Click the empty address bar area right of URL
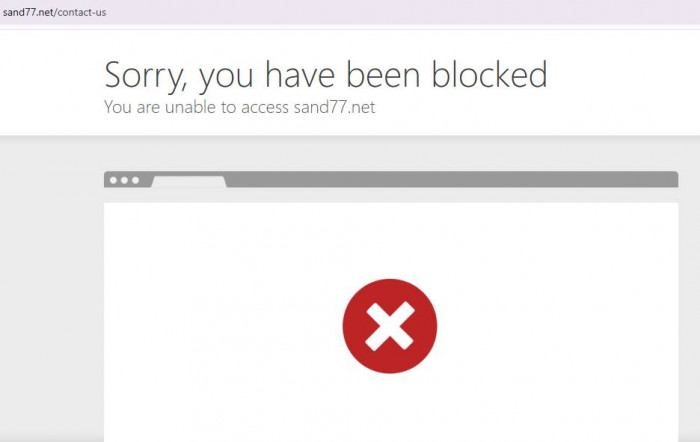This screenshot has width=700, height=442. click(402, 13)
